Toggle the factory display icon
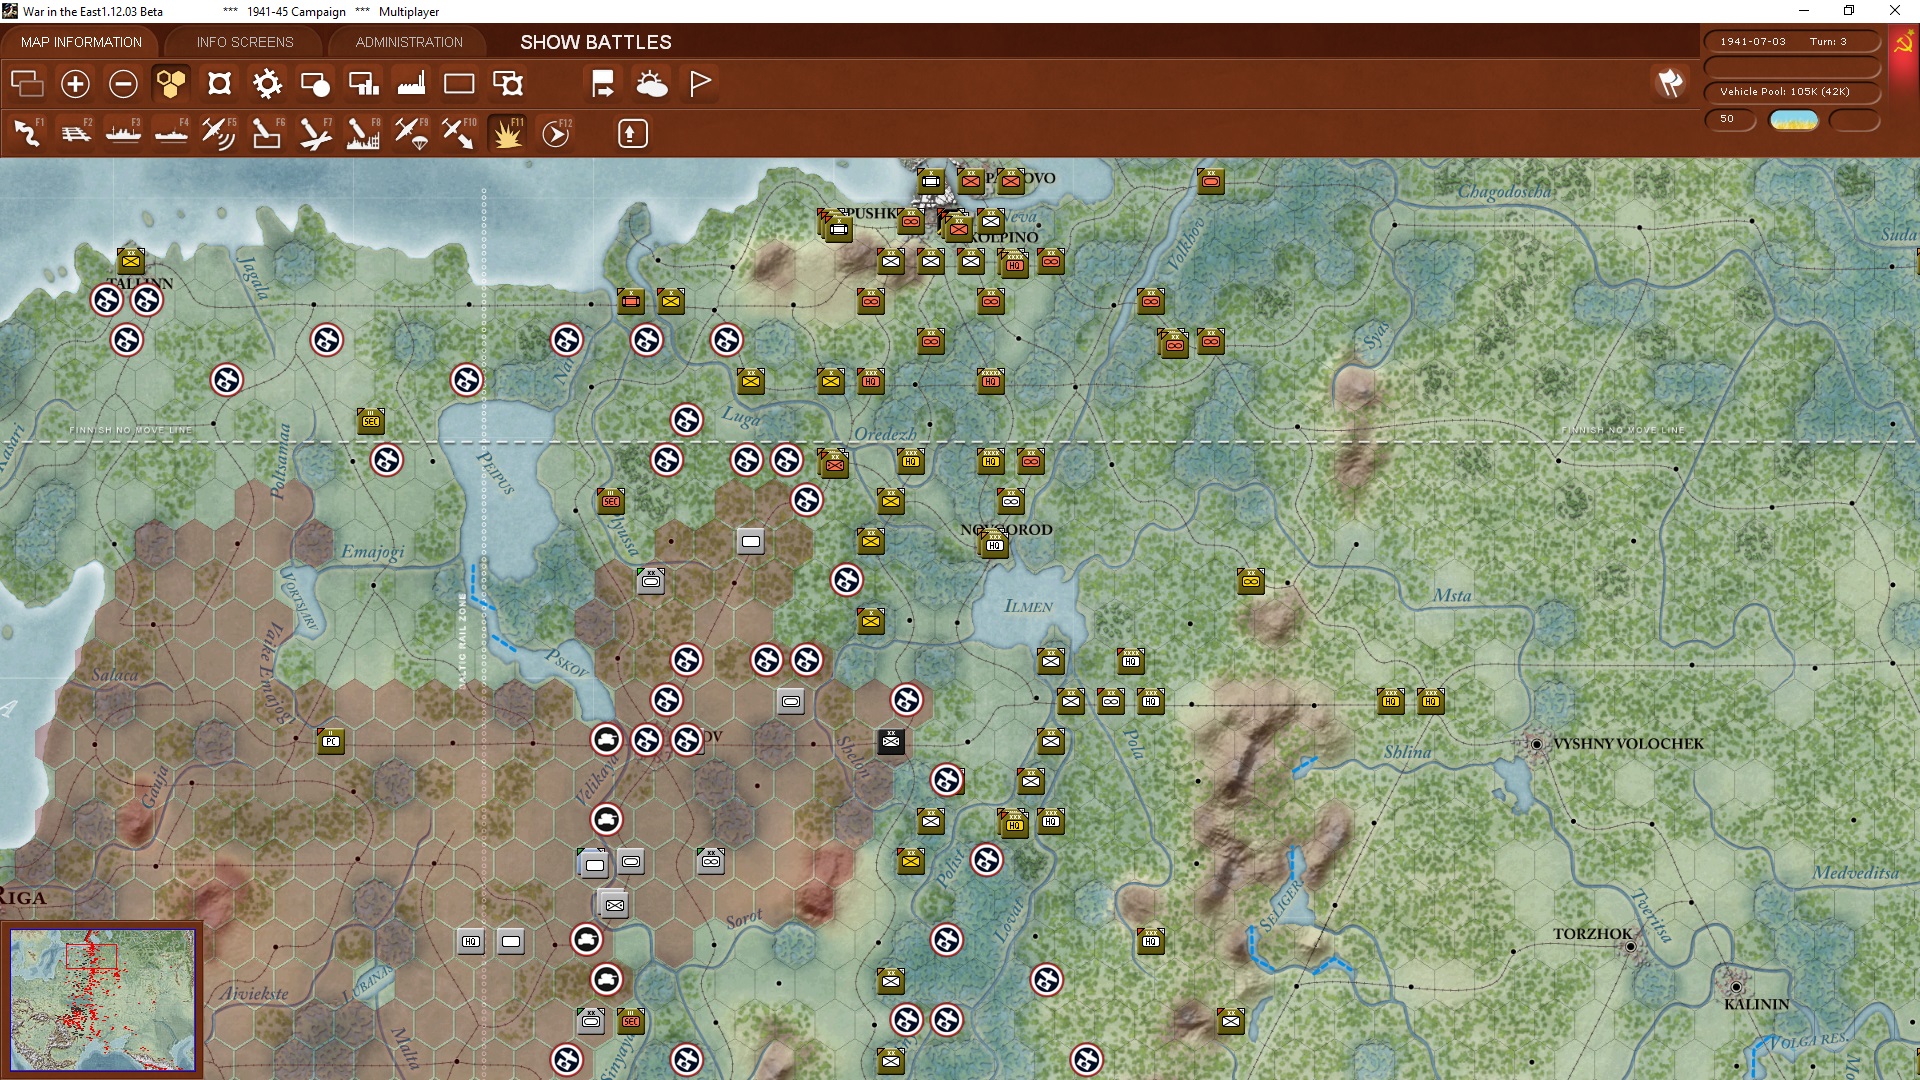This screenshot has width=1920, height=1080. [411, 84]
